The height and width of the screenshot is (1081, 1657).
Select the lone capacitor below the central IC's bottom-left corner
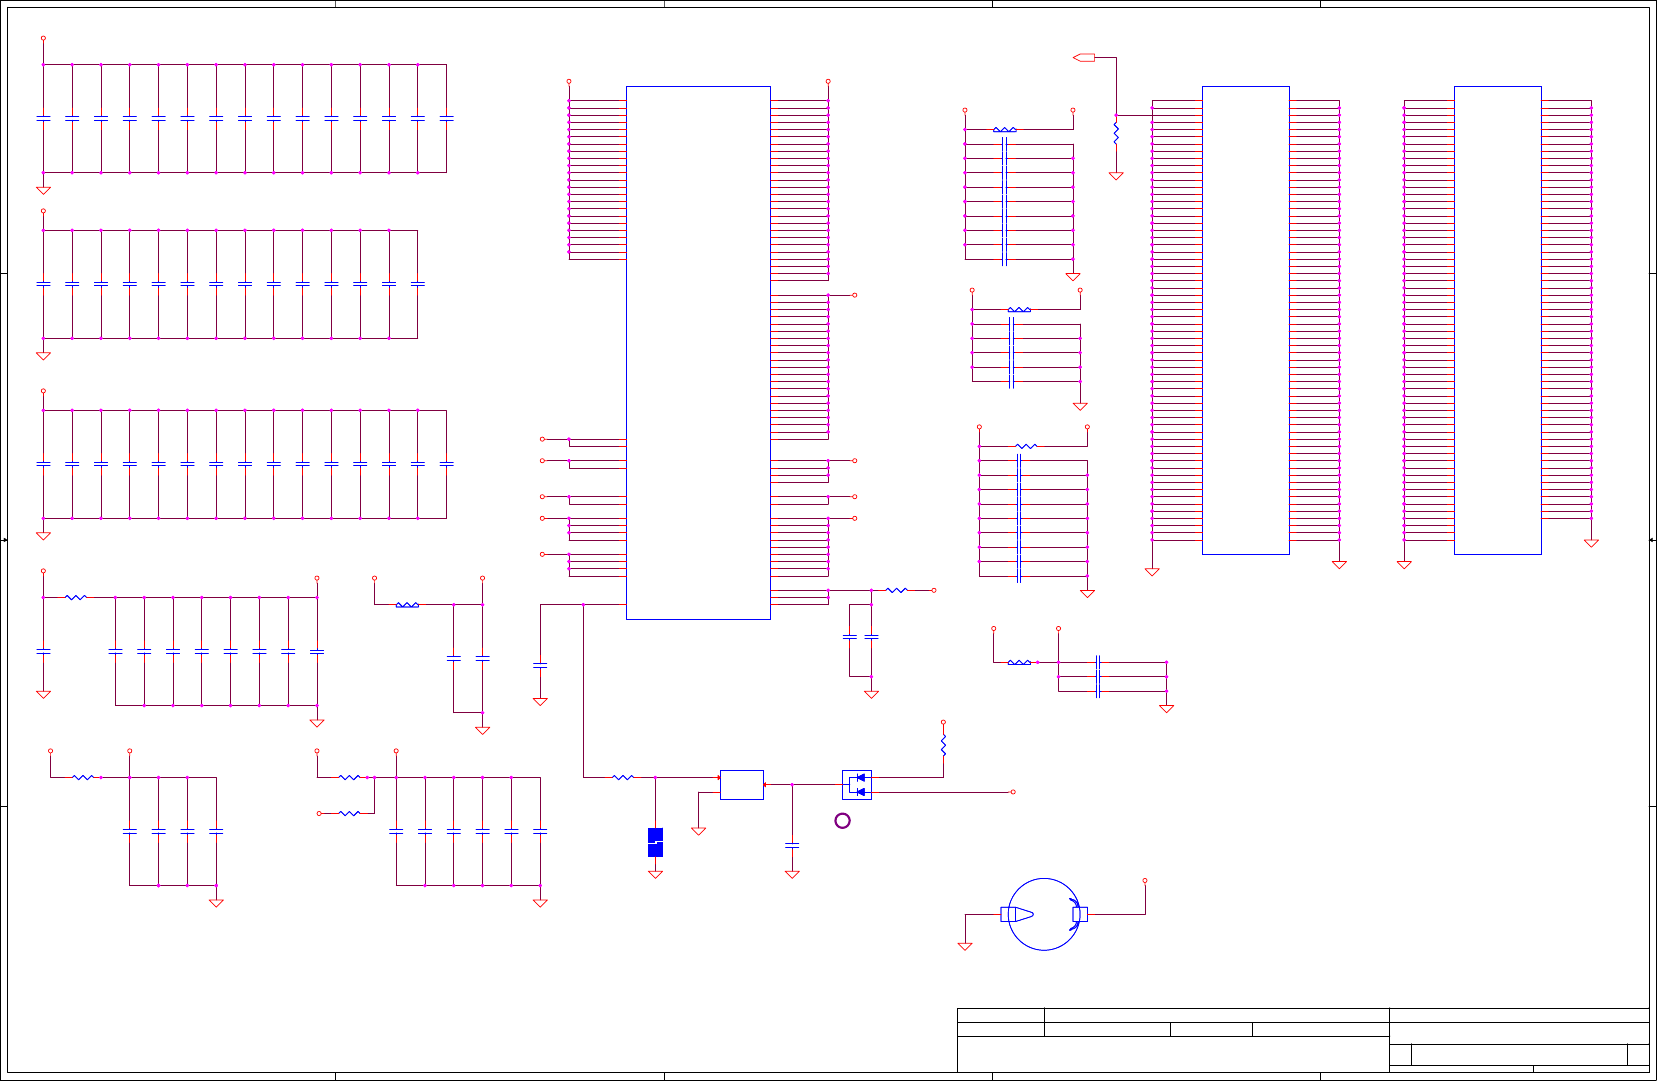point(540,665)
